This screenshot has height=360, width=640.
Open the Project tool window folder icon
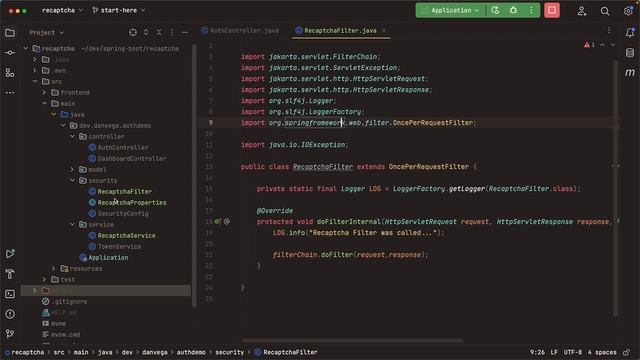tap(10, 33)
